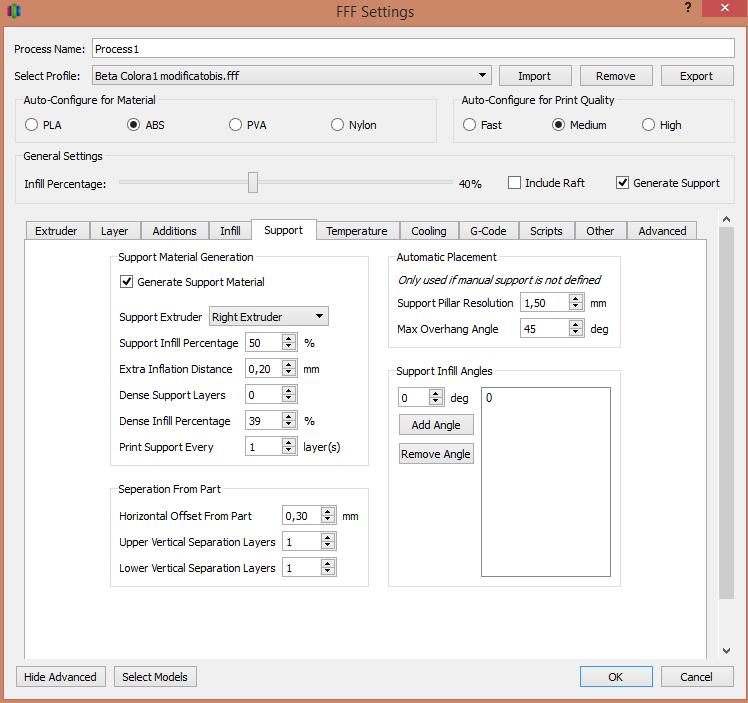Viewport: 748px width, 703px height.
Task: Decrease Support Pillar Resolution spinner down
Action: click(x=576, y=307)
